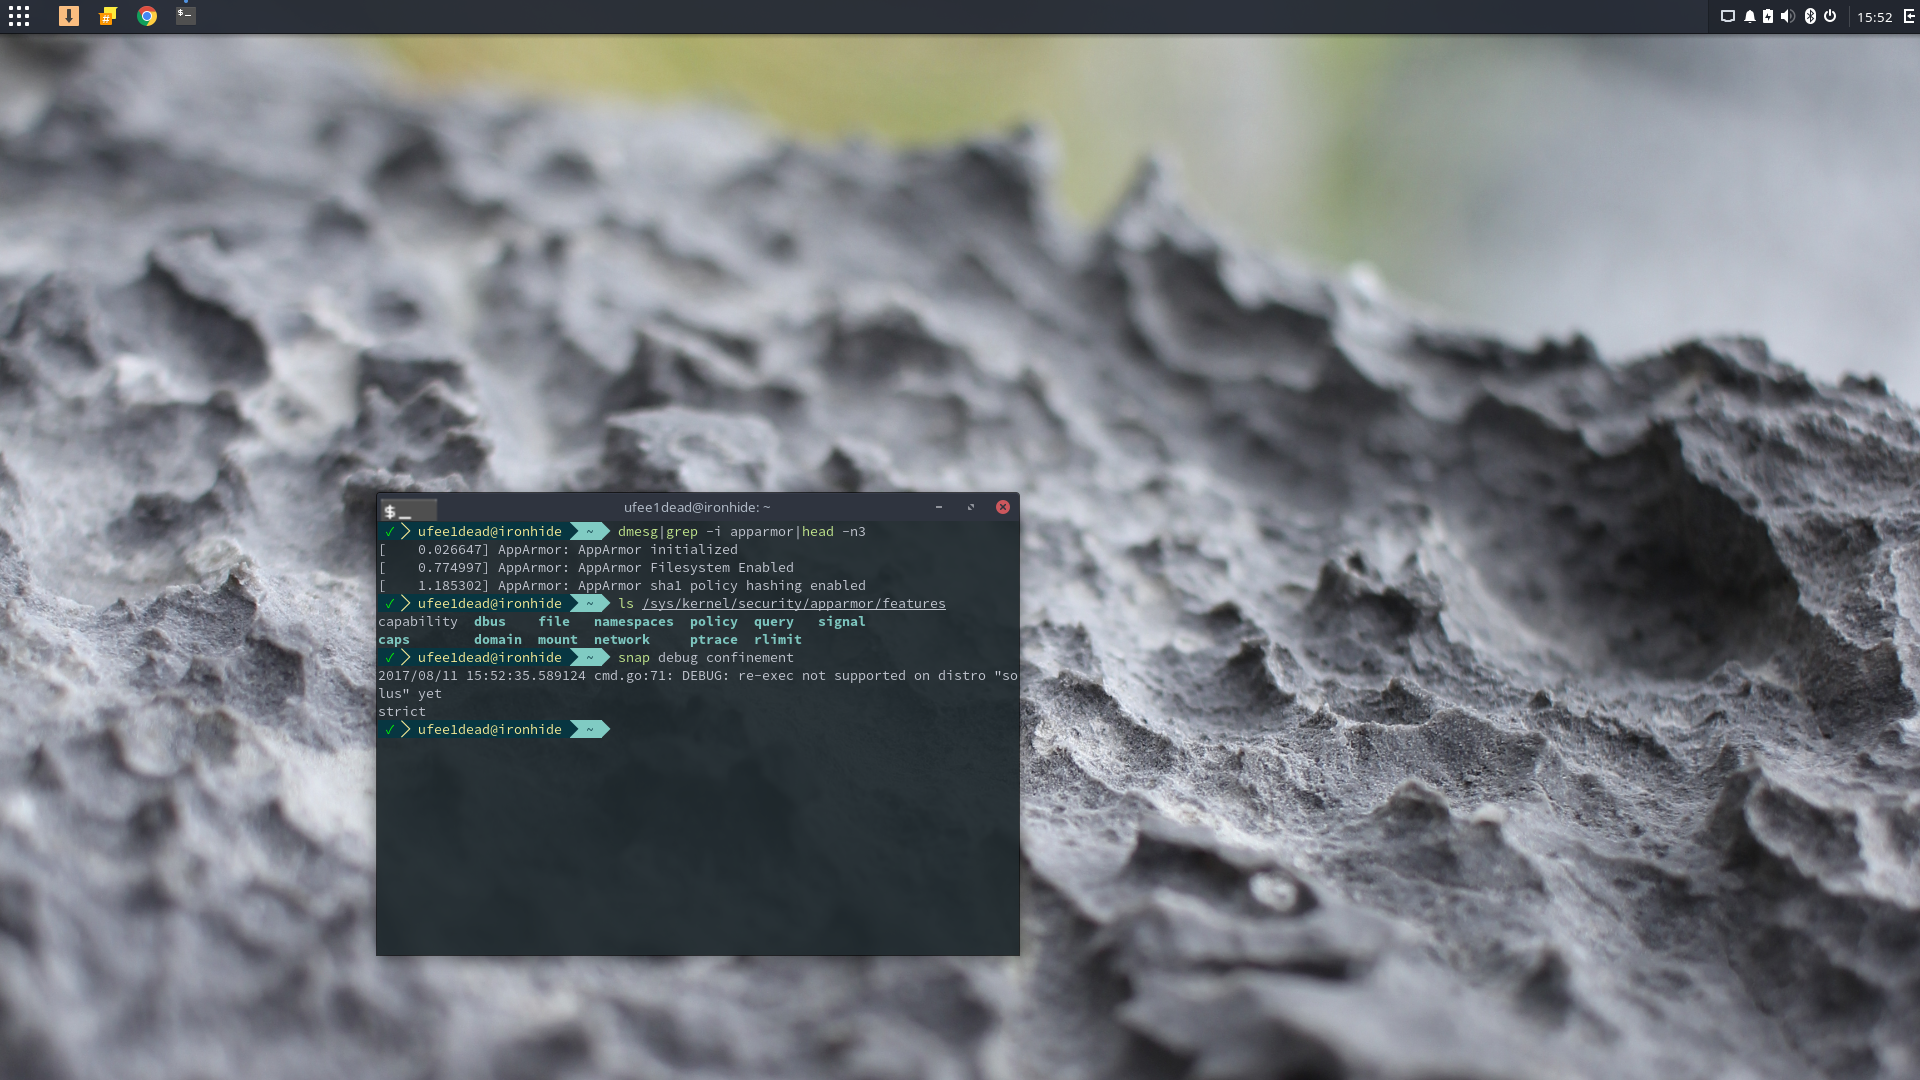Open the applications grid menu
Screen dimensions: 1920x1080
click(x=19, y=16)
